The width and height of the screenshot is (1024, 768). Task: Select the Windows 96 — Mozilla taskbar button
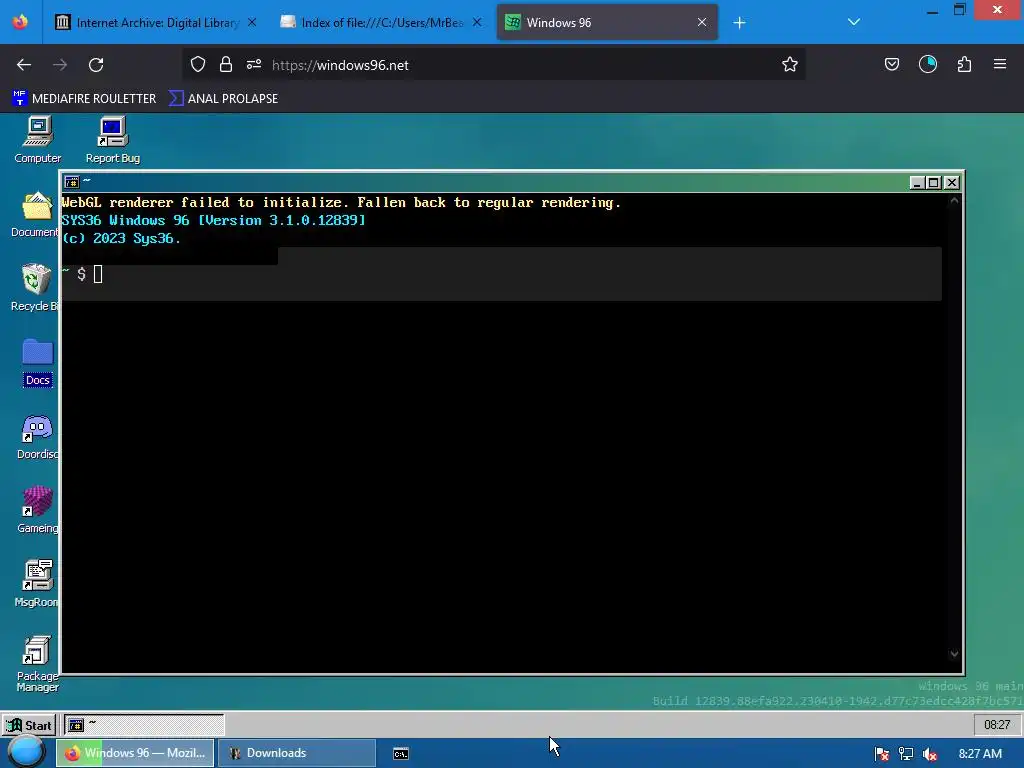coord(135,753)
